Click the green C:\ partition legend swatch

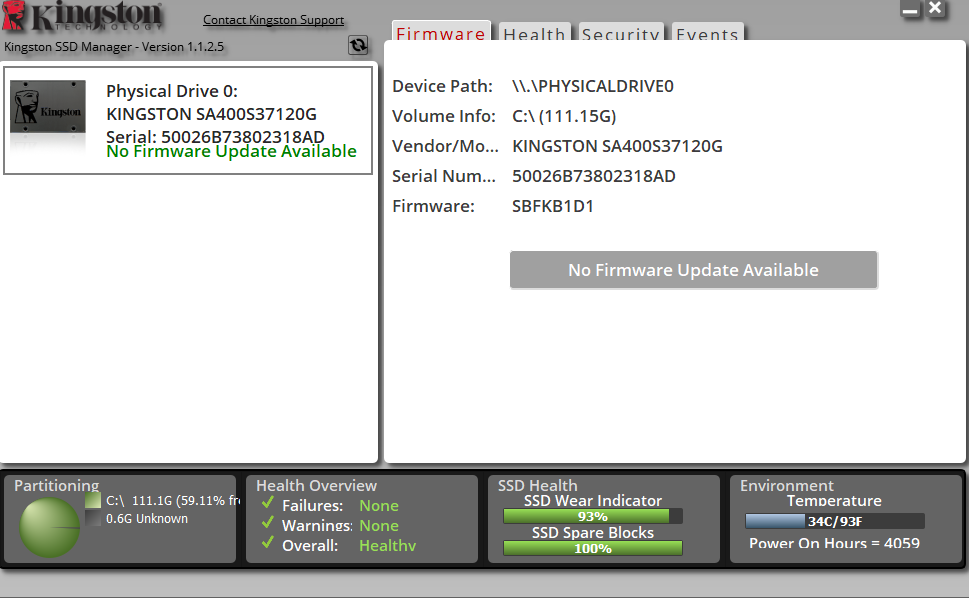(x=93, y=500)
